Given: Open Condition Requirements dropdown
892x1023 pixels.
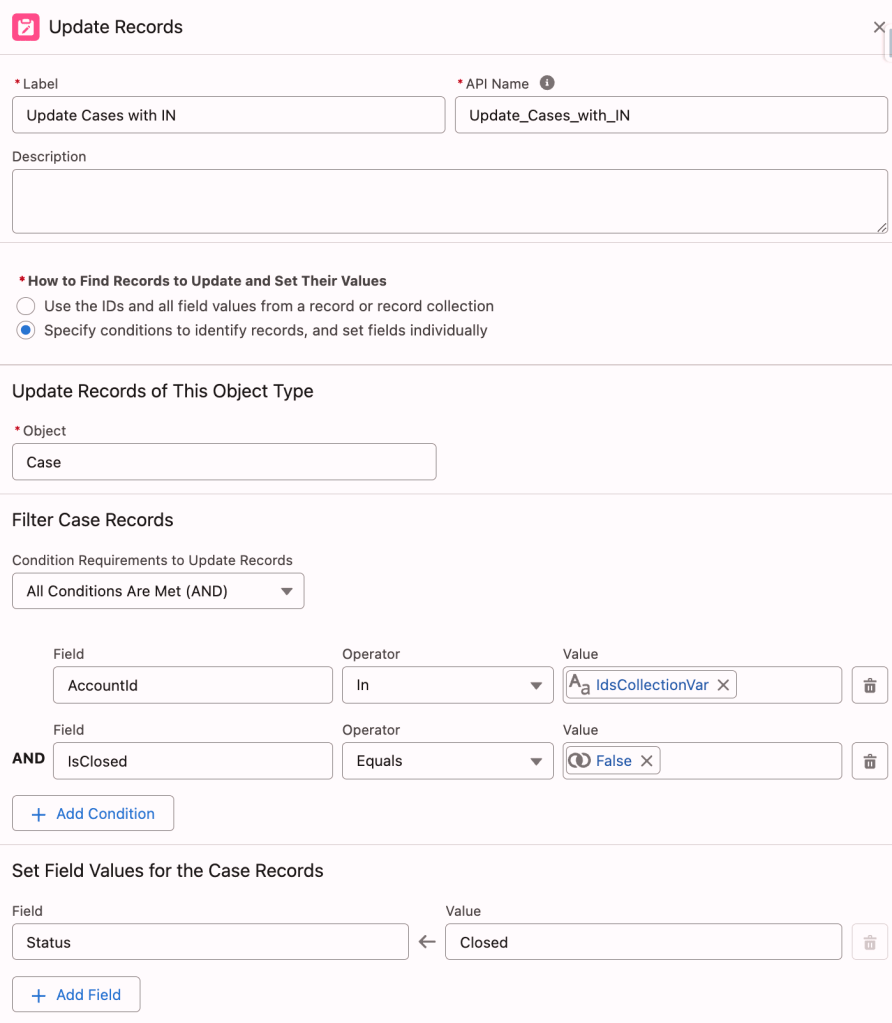Looking at the screenshot, I should (x=158, y=591).
